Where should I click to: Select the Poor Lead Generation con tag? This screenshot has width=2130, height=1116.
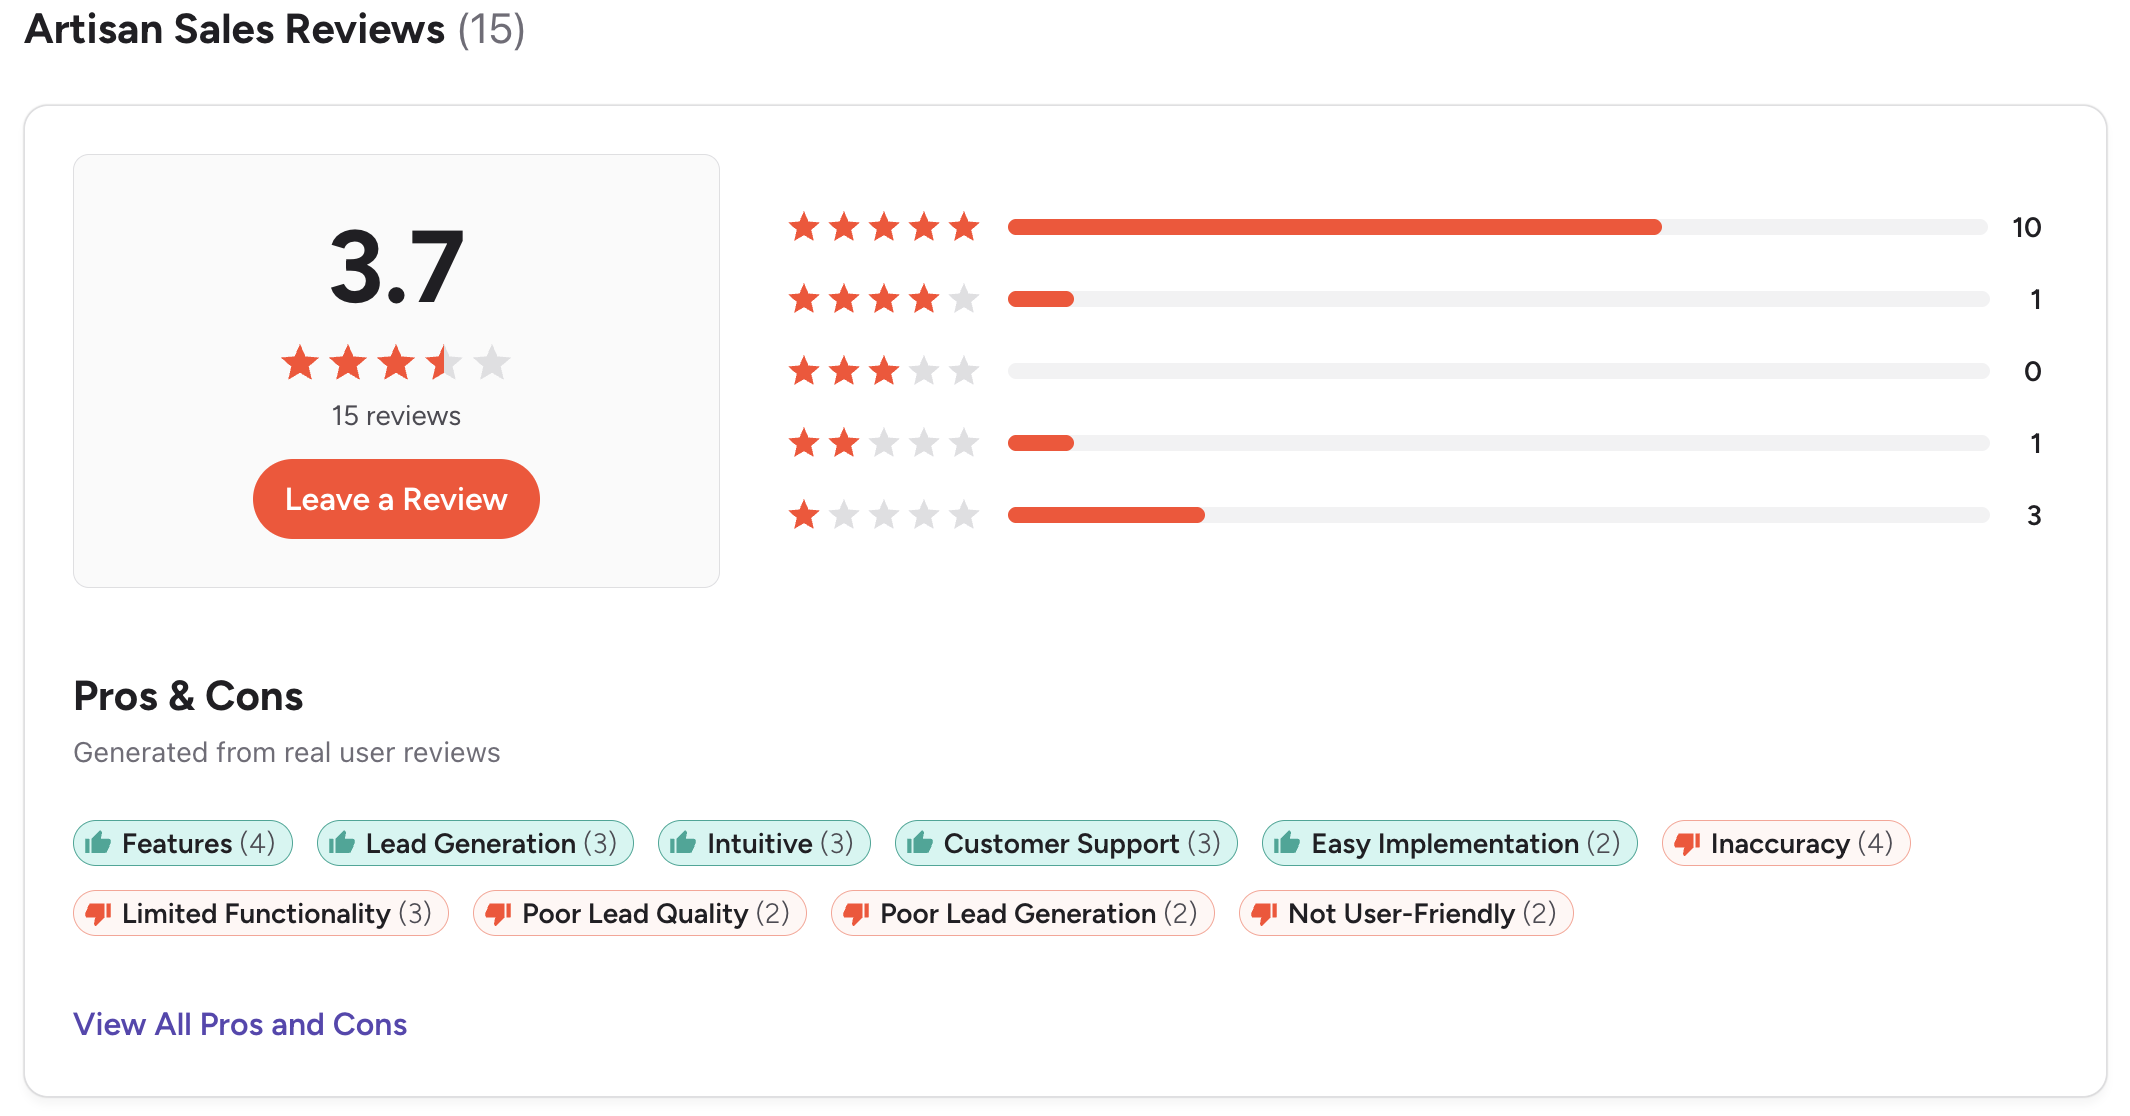1023,914
